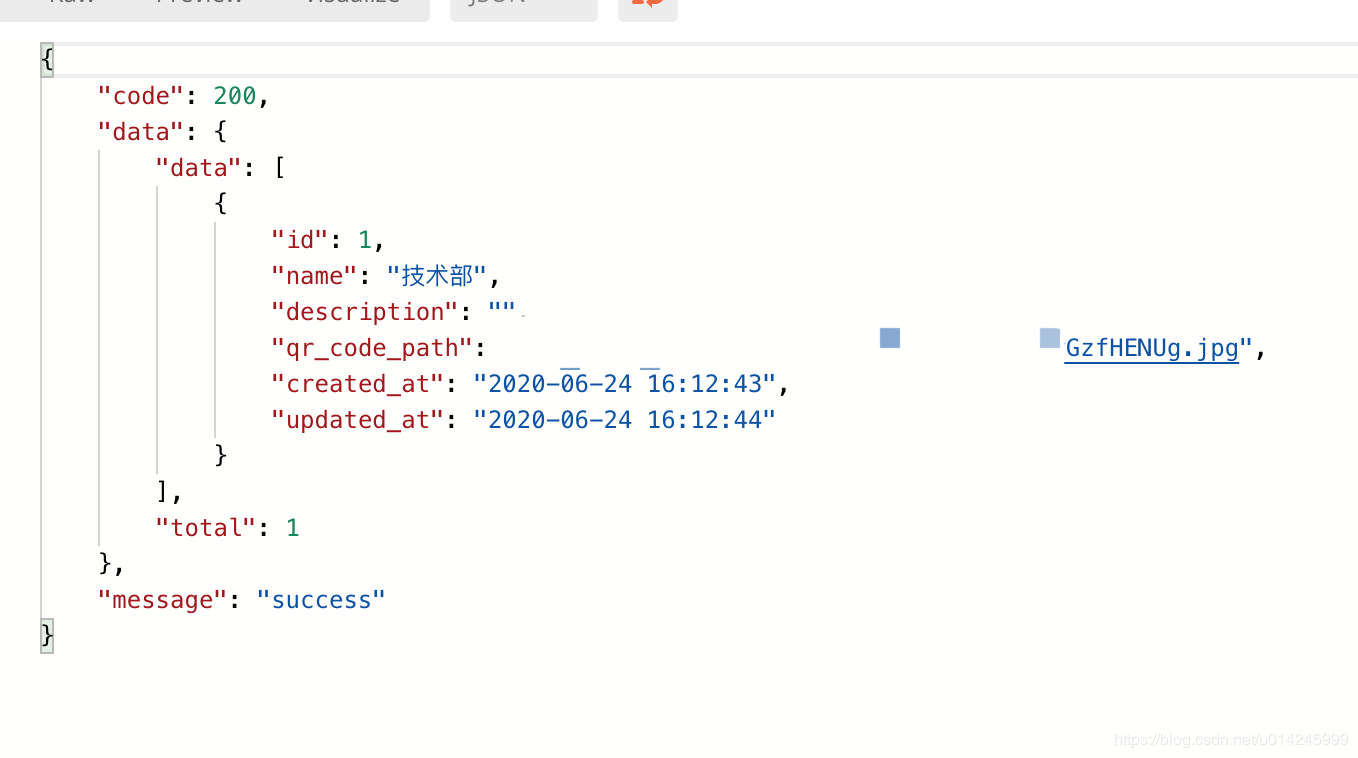Select the timestamp "2020-06-24 16:12:43"

pyautogui.click(x=625, y=384)
